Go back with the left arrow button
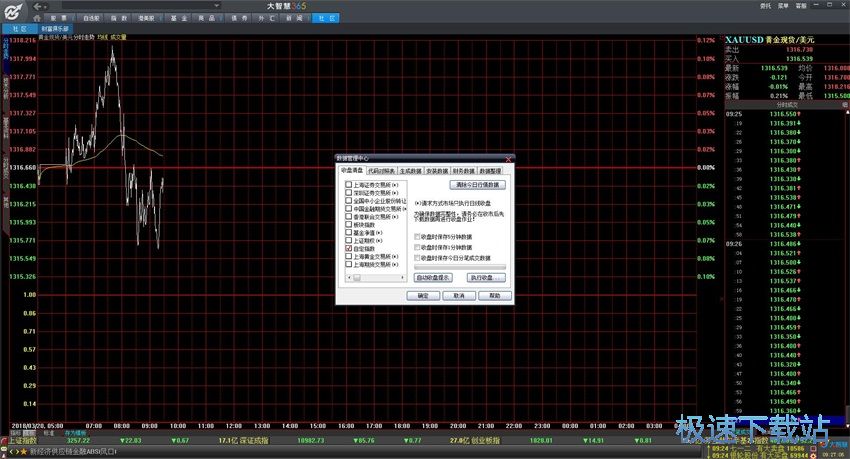Viewport: 850px width, 459px height. pyautogui.click(x=37, y=6)
